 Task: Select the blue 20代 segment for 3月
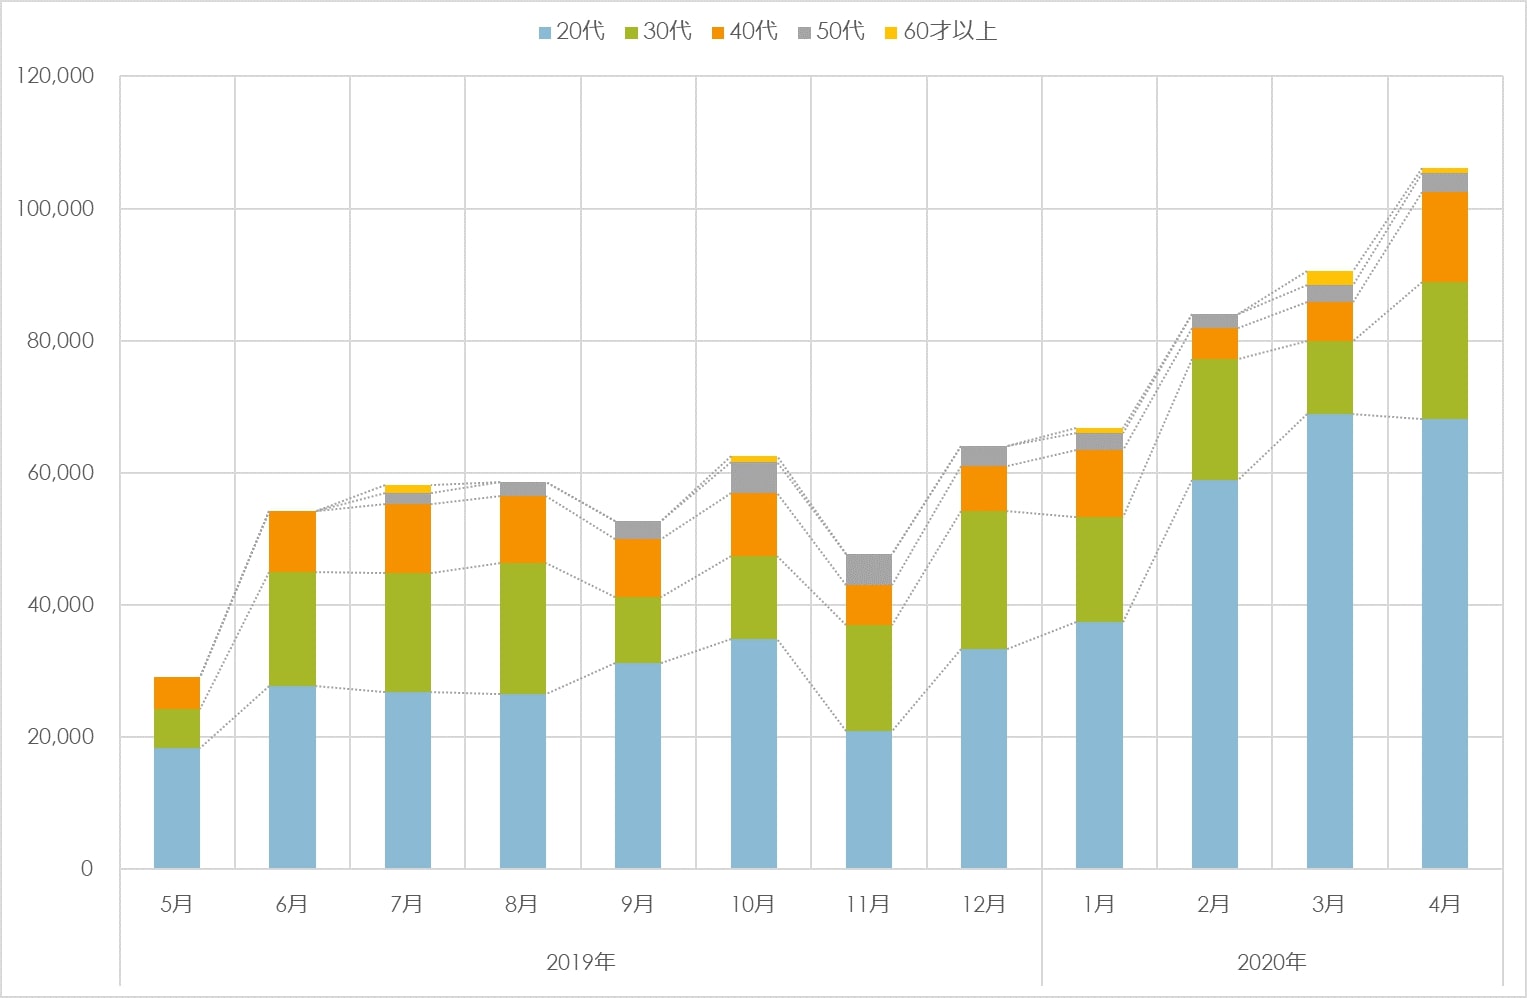(1330, 641)
